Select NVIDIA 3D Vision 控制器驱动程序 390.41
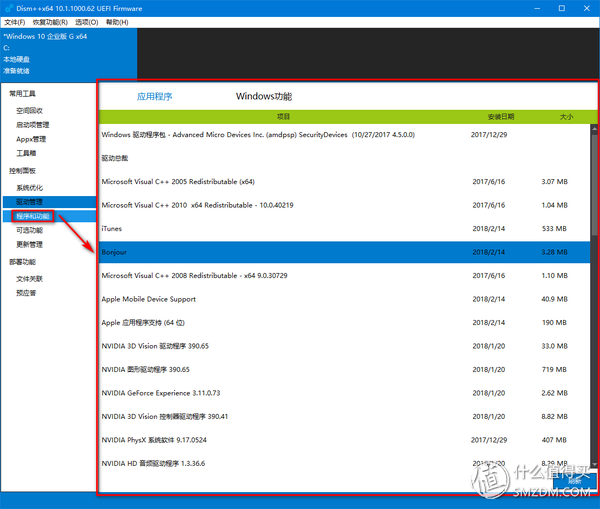Image resolution: width=600 pixels, height=509 pixels. point(344,416)
